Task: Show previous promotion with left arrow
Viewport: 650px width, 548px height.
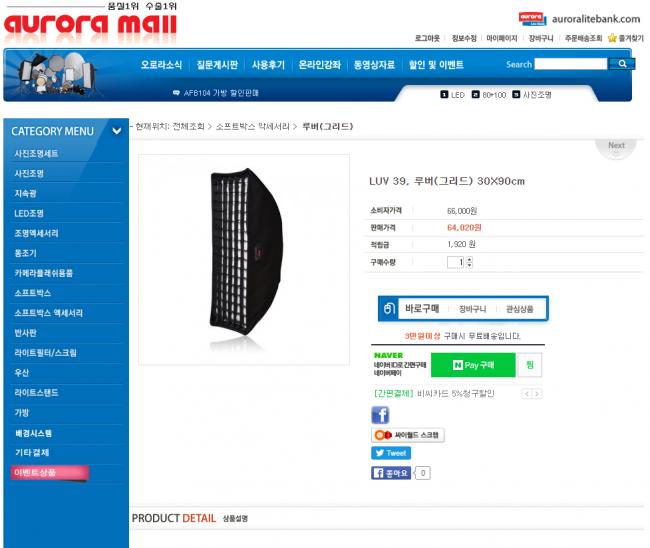Action: click(526, 394)
